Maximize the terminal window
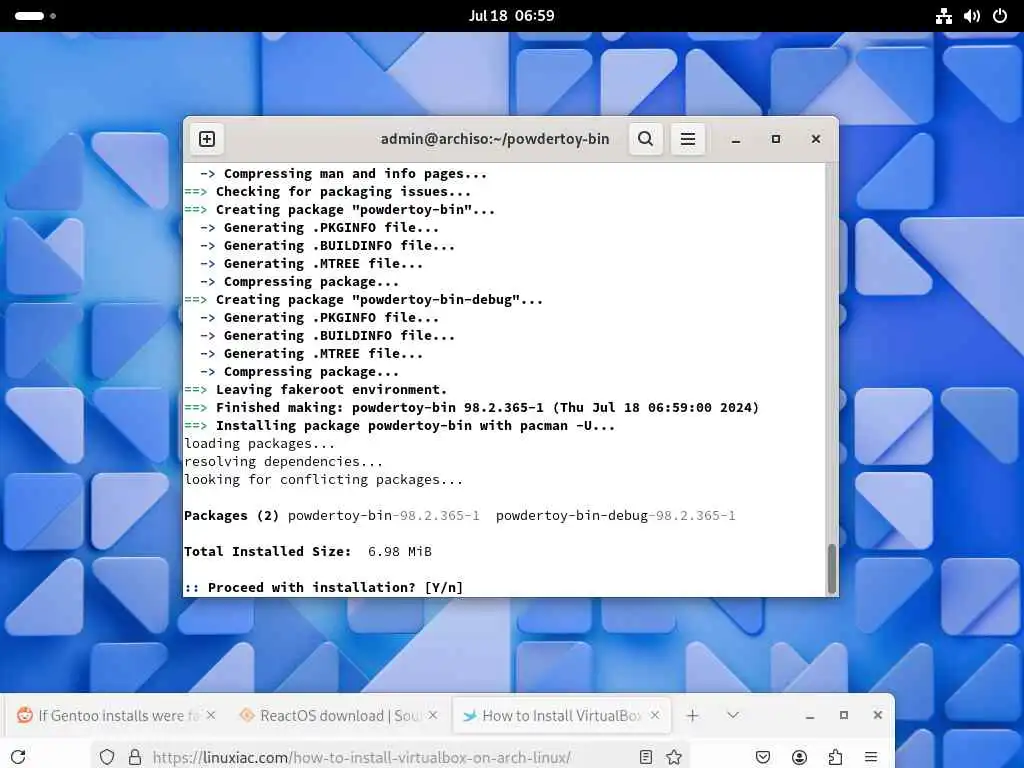The width and height of the screenshot is (1024, 768). tap(776, 139)
